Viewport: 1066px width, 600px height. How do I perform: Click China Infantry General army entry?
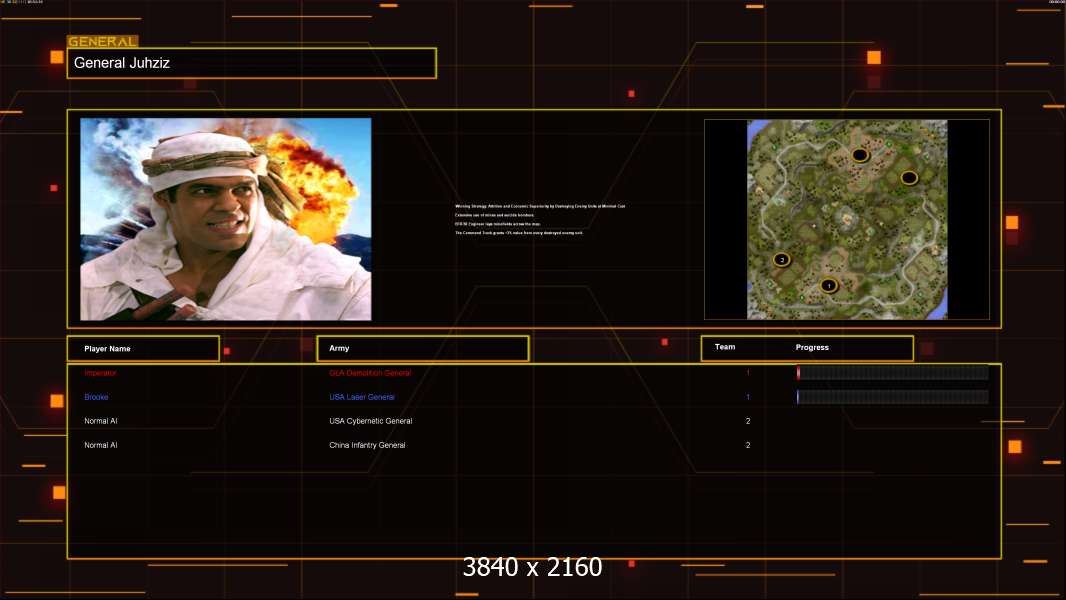367,445
